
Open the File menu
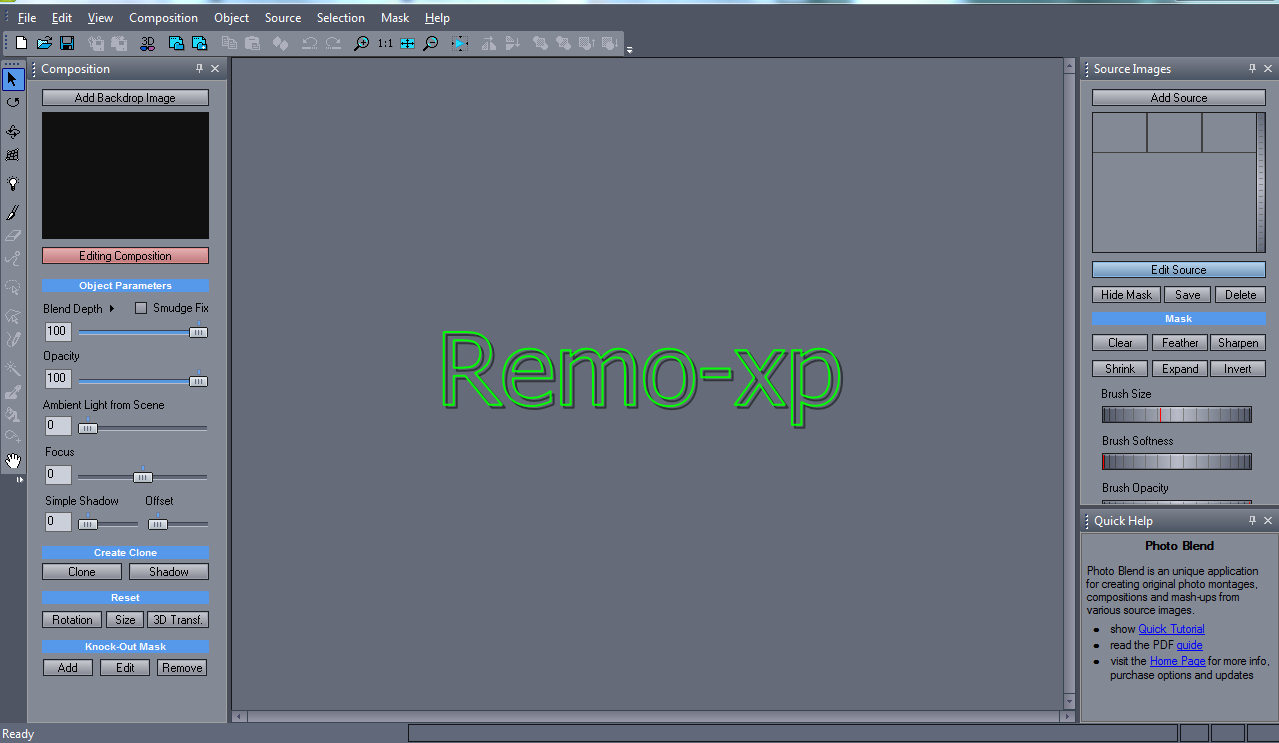tap(27, 18)
